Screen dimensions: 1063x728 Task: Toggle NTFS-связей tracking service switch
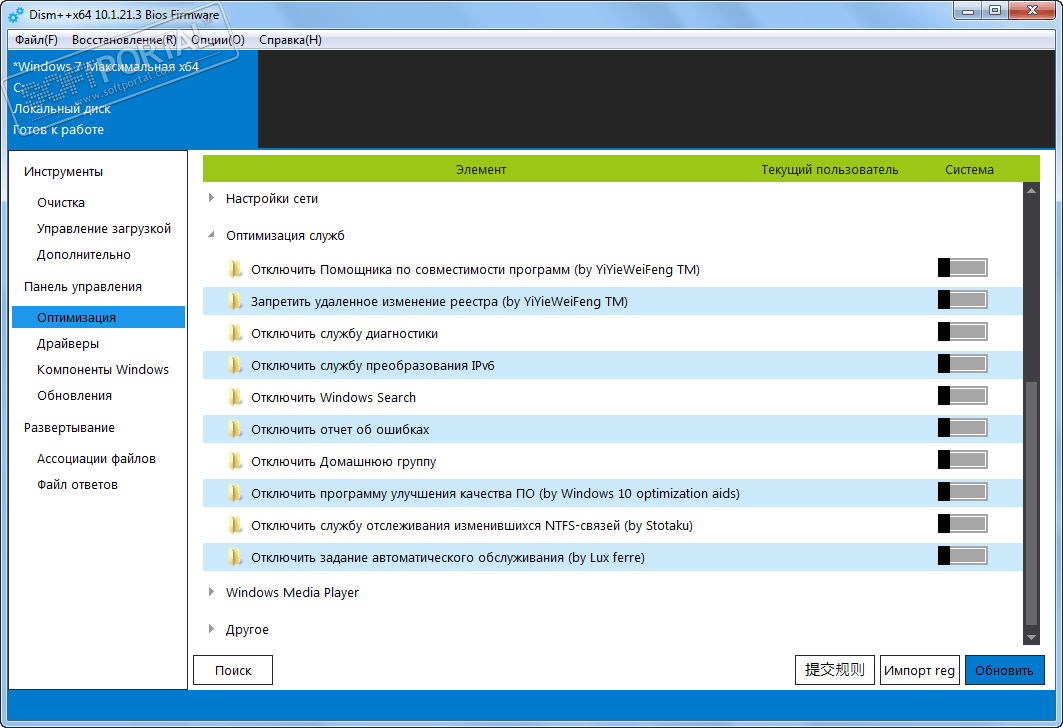coord(963,524)
